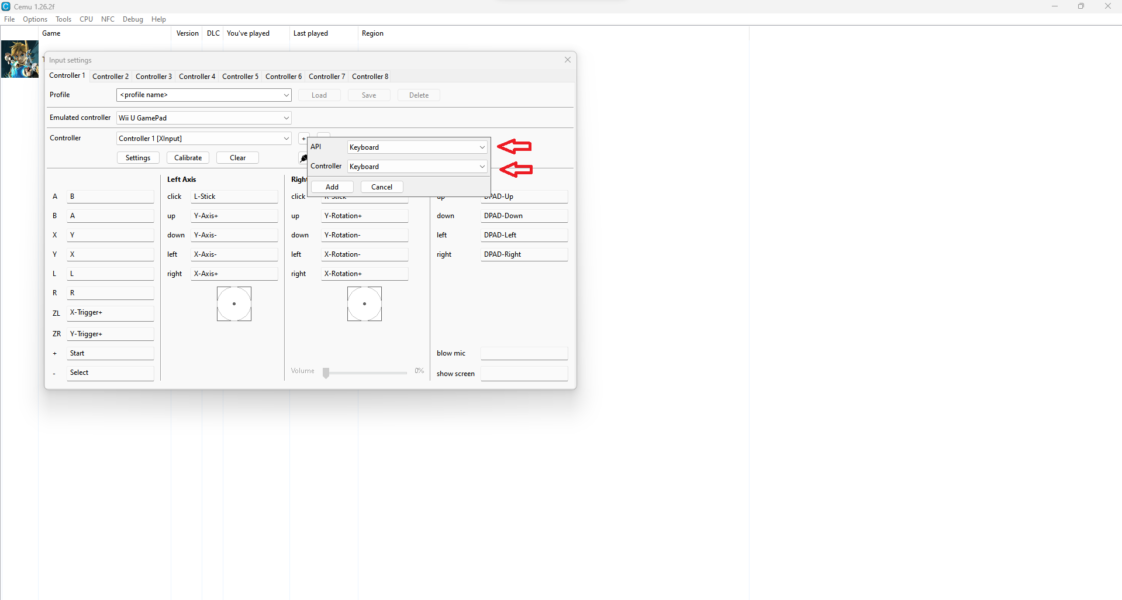Open the File menu
The image size is (1122, 600).
[x=9, y=19]
